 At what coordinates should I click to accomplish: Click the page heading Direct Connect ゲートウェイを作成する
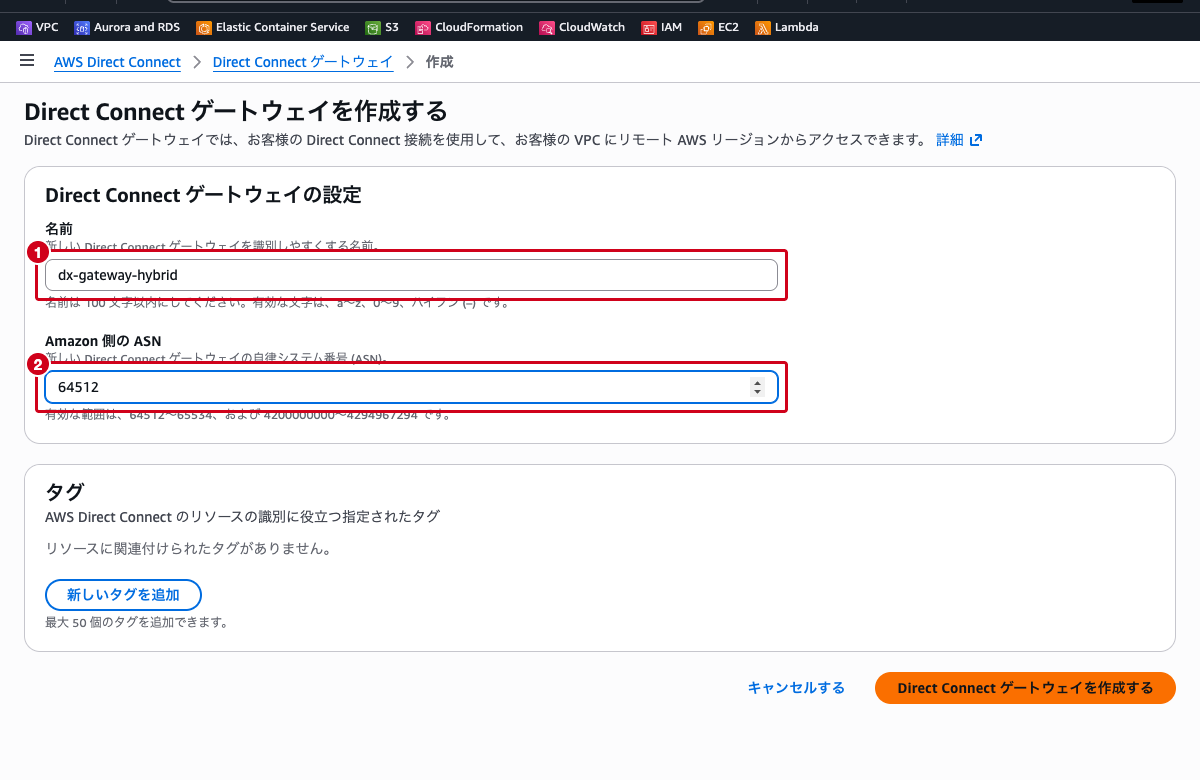[235, 110]
